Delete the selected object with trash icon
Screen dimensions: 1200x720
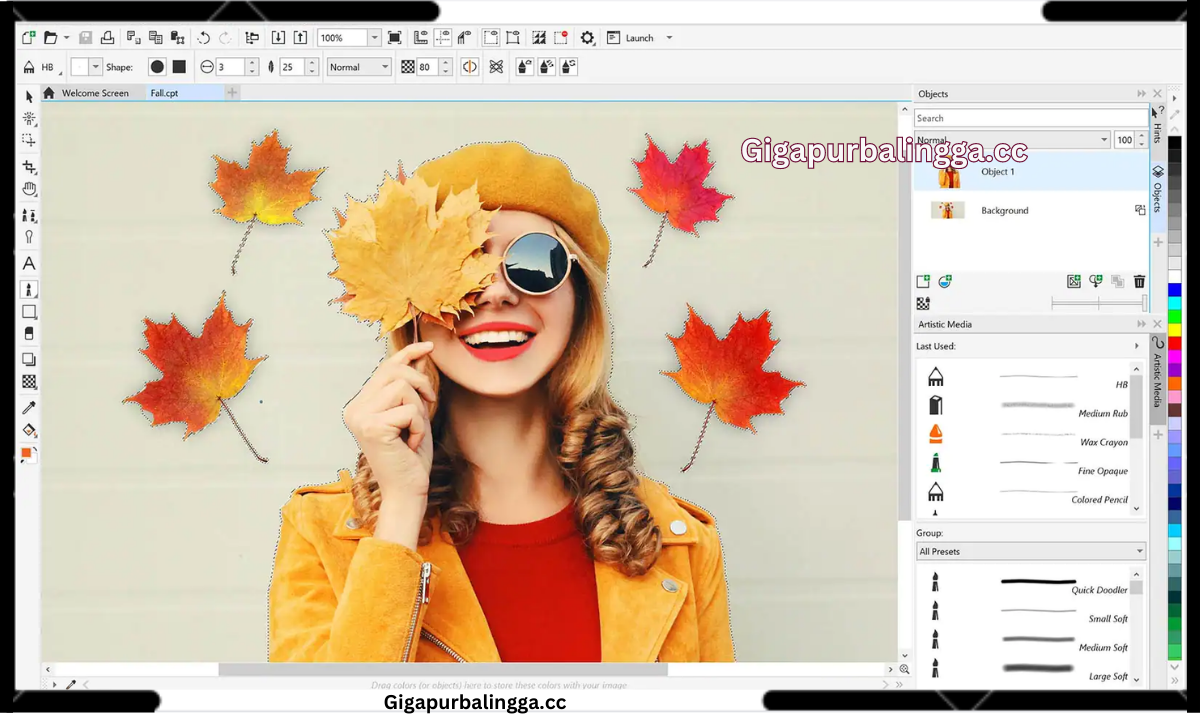click(1139, 282)
